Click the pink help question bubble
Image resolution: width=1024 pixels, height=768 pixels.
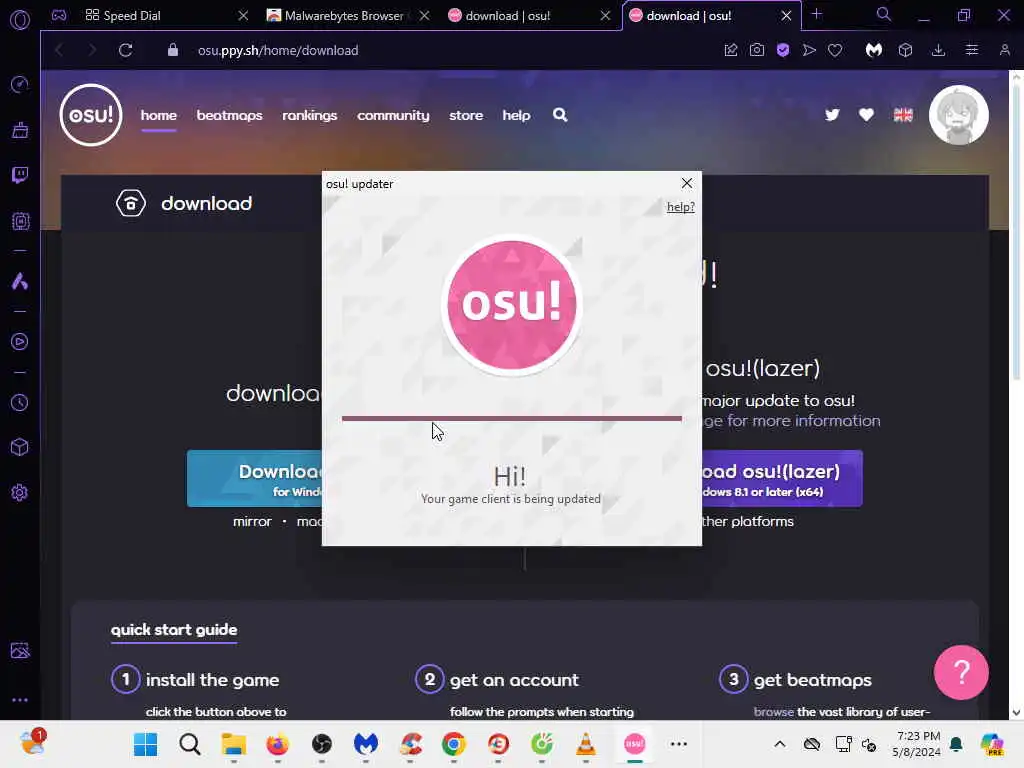[961, 672]
